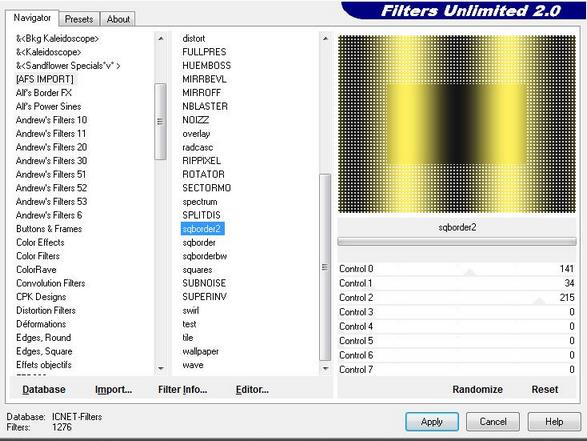Choose the distort filter
The width and height of the screenshot is (587, 441).
tap(194, 39)
